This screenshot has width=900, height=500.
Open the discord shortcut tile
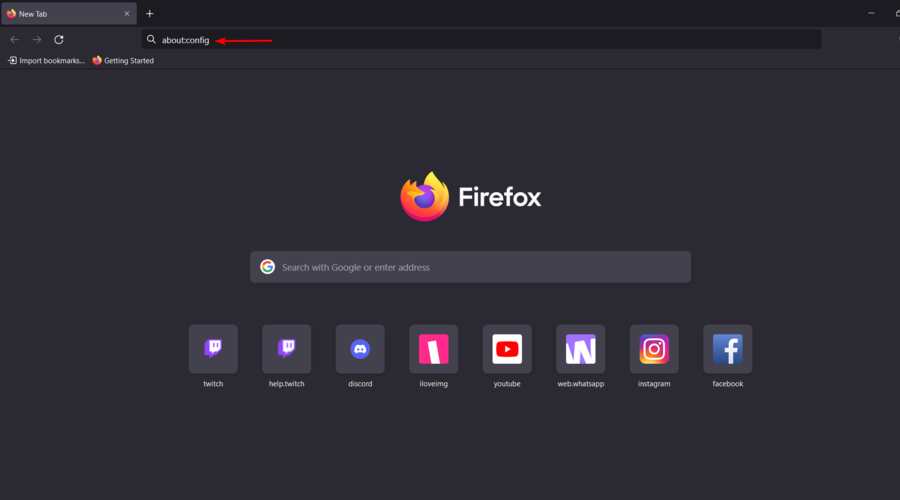coord(360,349)
